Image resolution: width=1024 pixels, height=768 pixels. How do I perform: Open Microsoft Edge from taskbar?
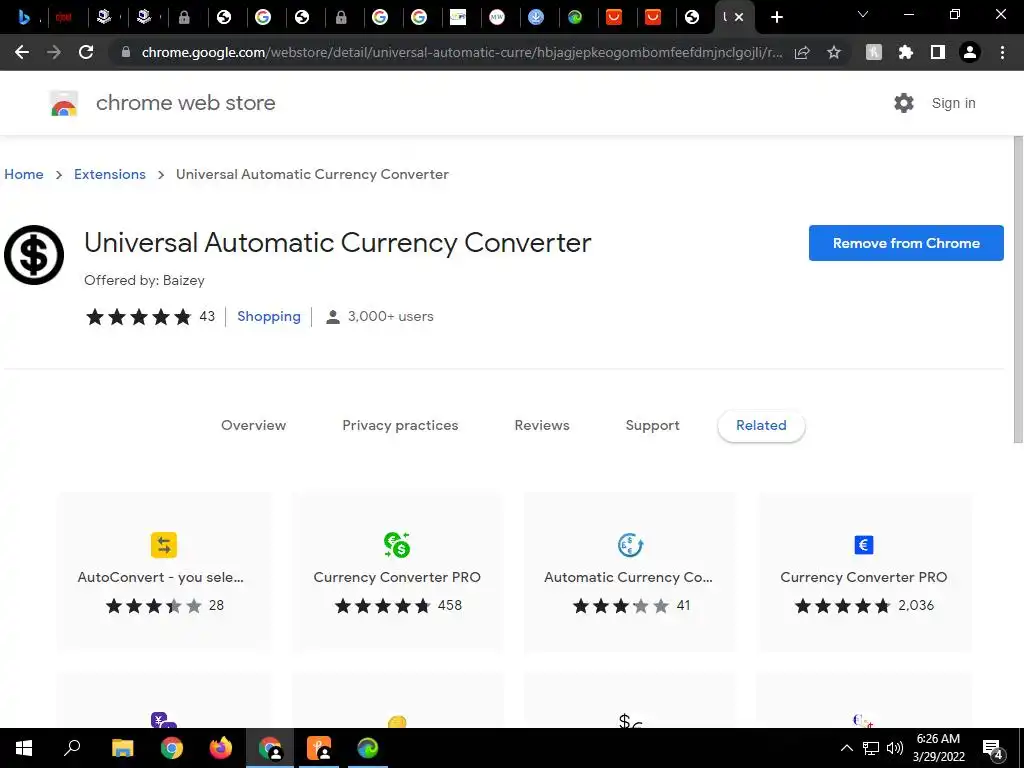point(368,748)
